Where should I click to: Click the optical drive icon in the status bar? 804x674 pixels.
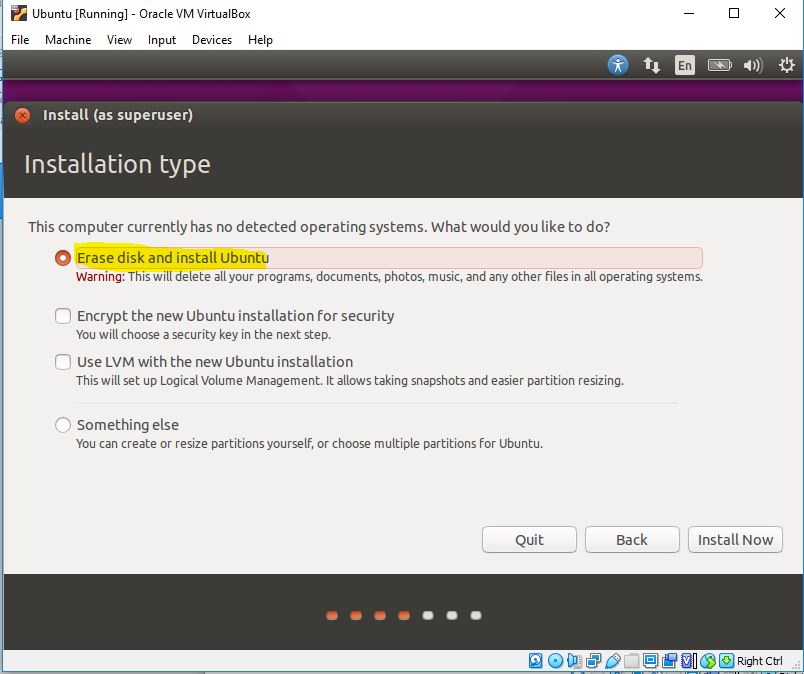pos(555,660)
